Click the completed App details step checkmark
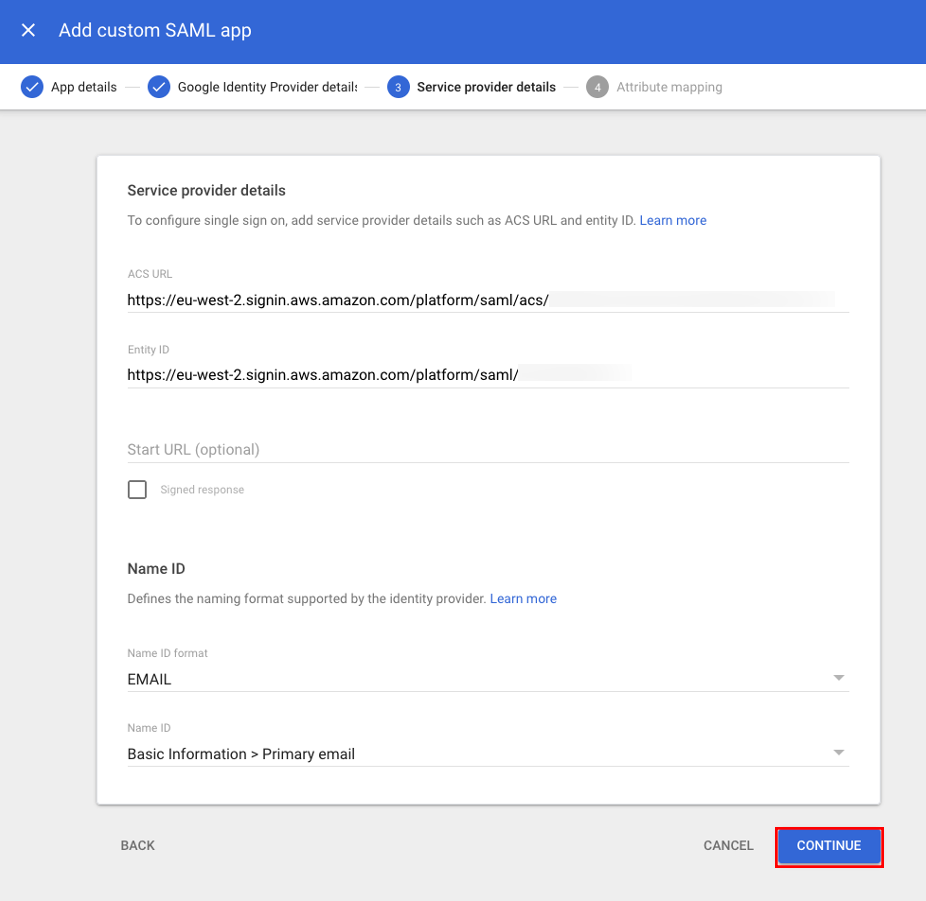 coord(32,87)
